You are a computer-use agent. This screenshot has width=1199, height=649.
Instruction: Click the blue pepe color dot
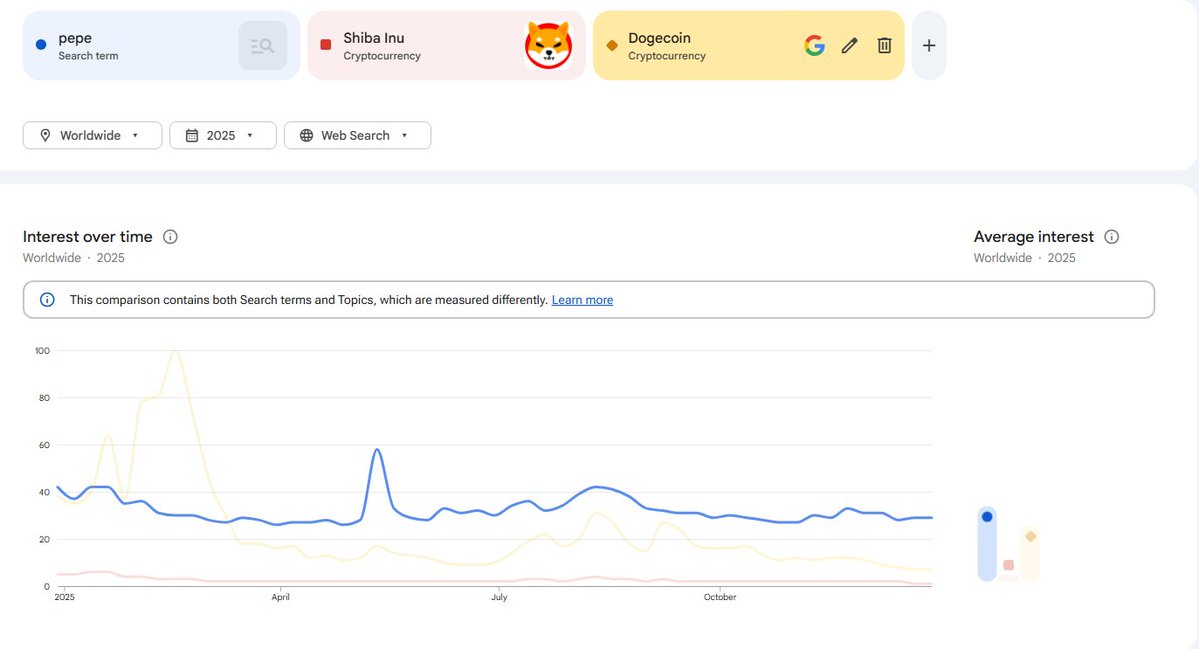40,45
